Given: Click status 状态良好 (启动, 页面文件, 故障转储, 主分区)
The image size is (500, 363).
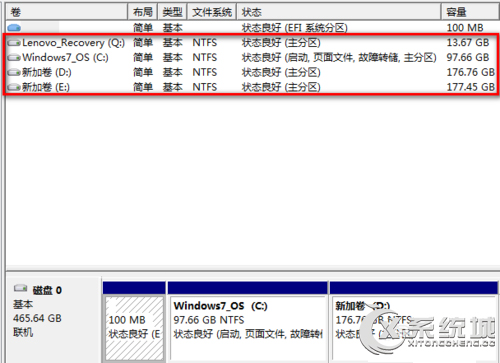Looking at the screenshot, I should tap(339, 57).
